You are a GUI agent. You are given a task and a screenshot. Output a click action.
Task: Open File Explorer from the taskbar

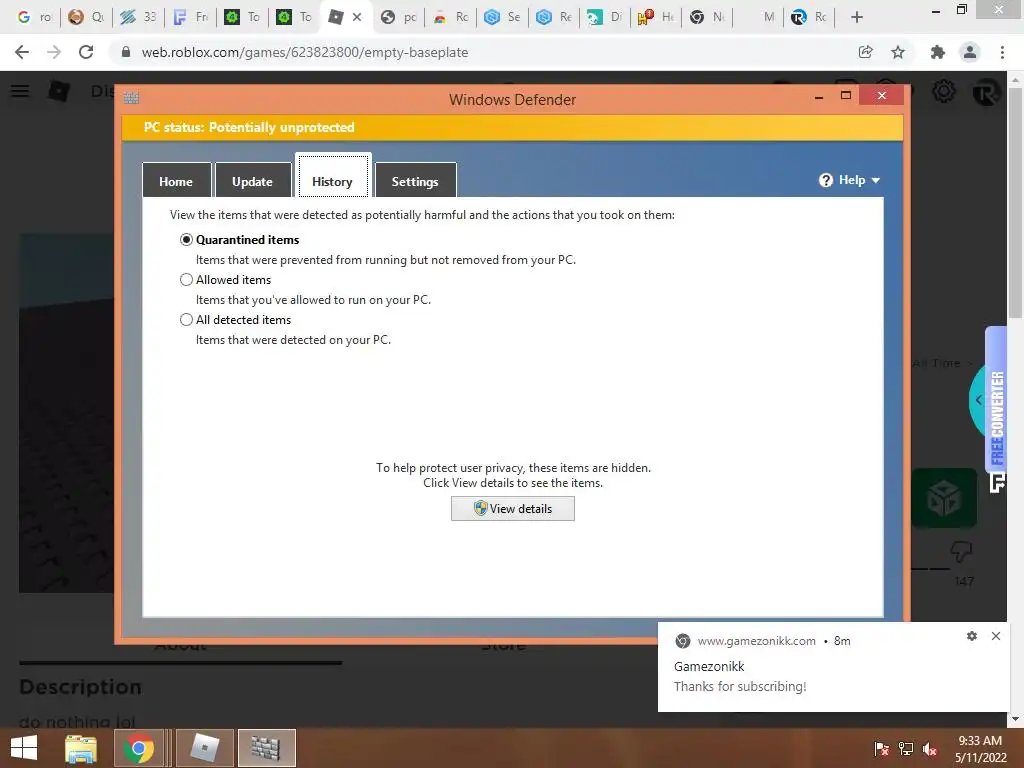[81, 748]
